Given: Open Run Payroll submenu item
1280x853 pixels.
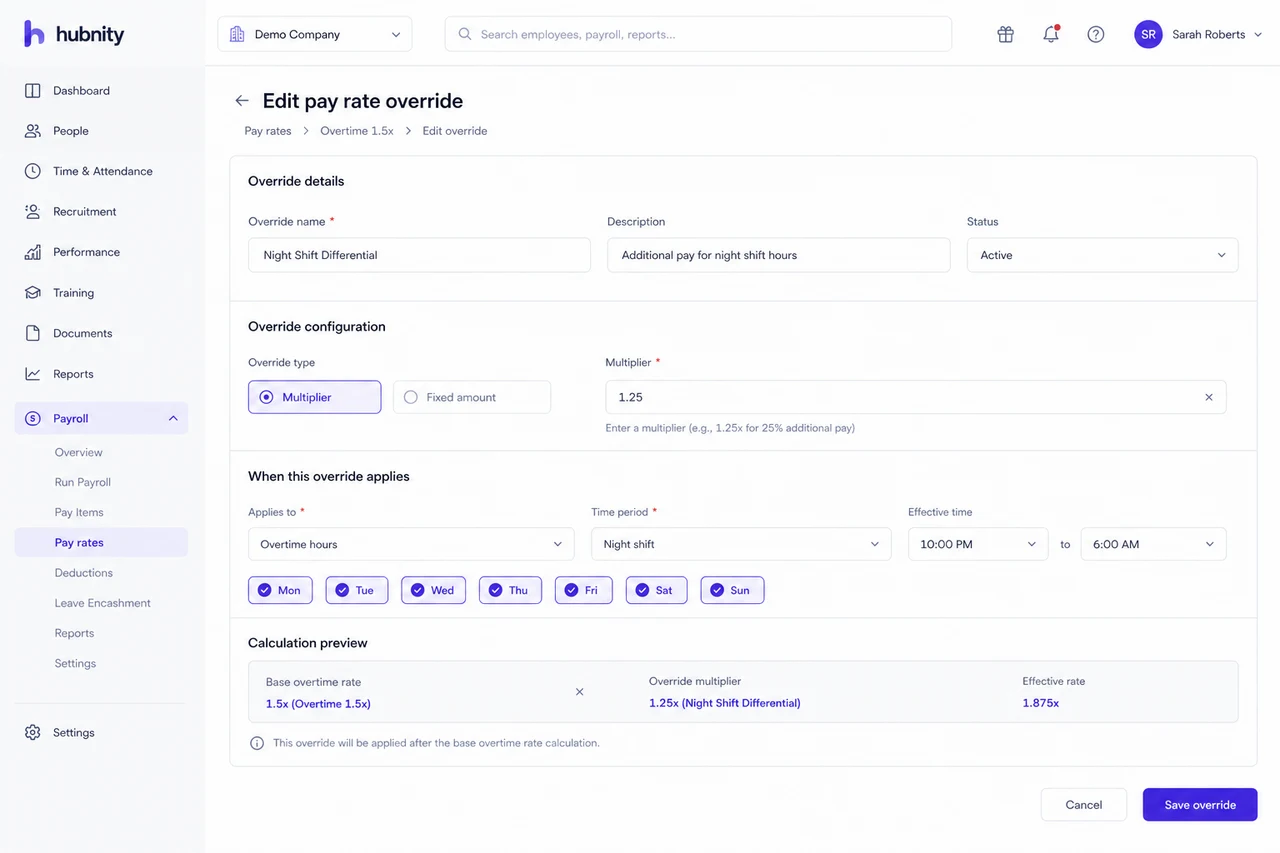Looking at the screenshot, I should point(83,482).
